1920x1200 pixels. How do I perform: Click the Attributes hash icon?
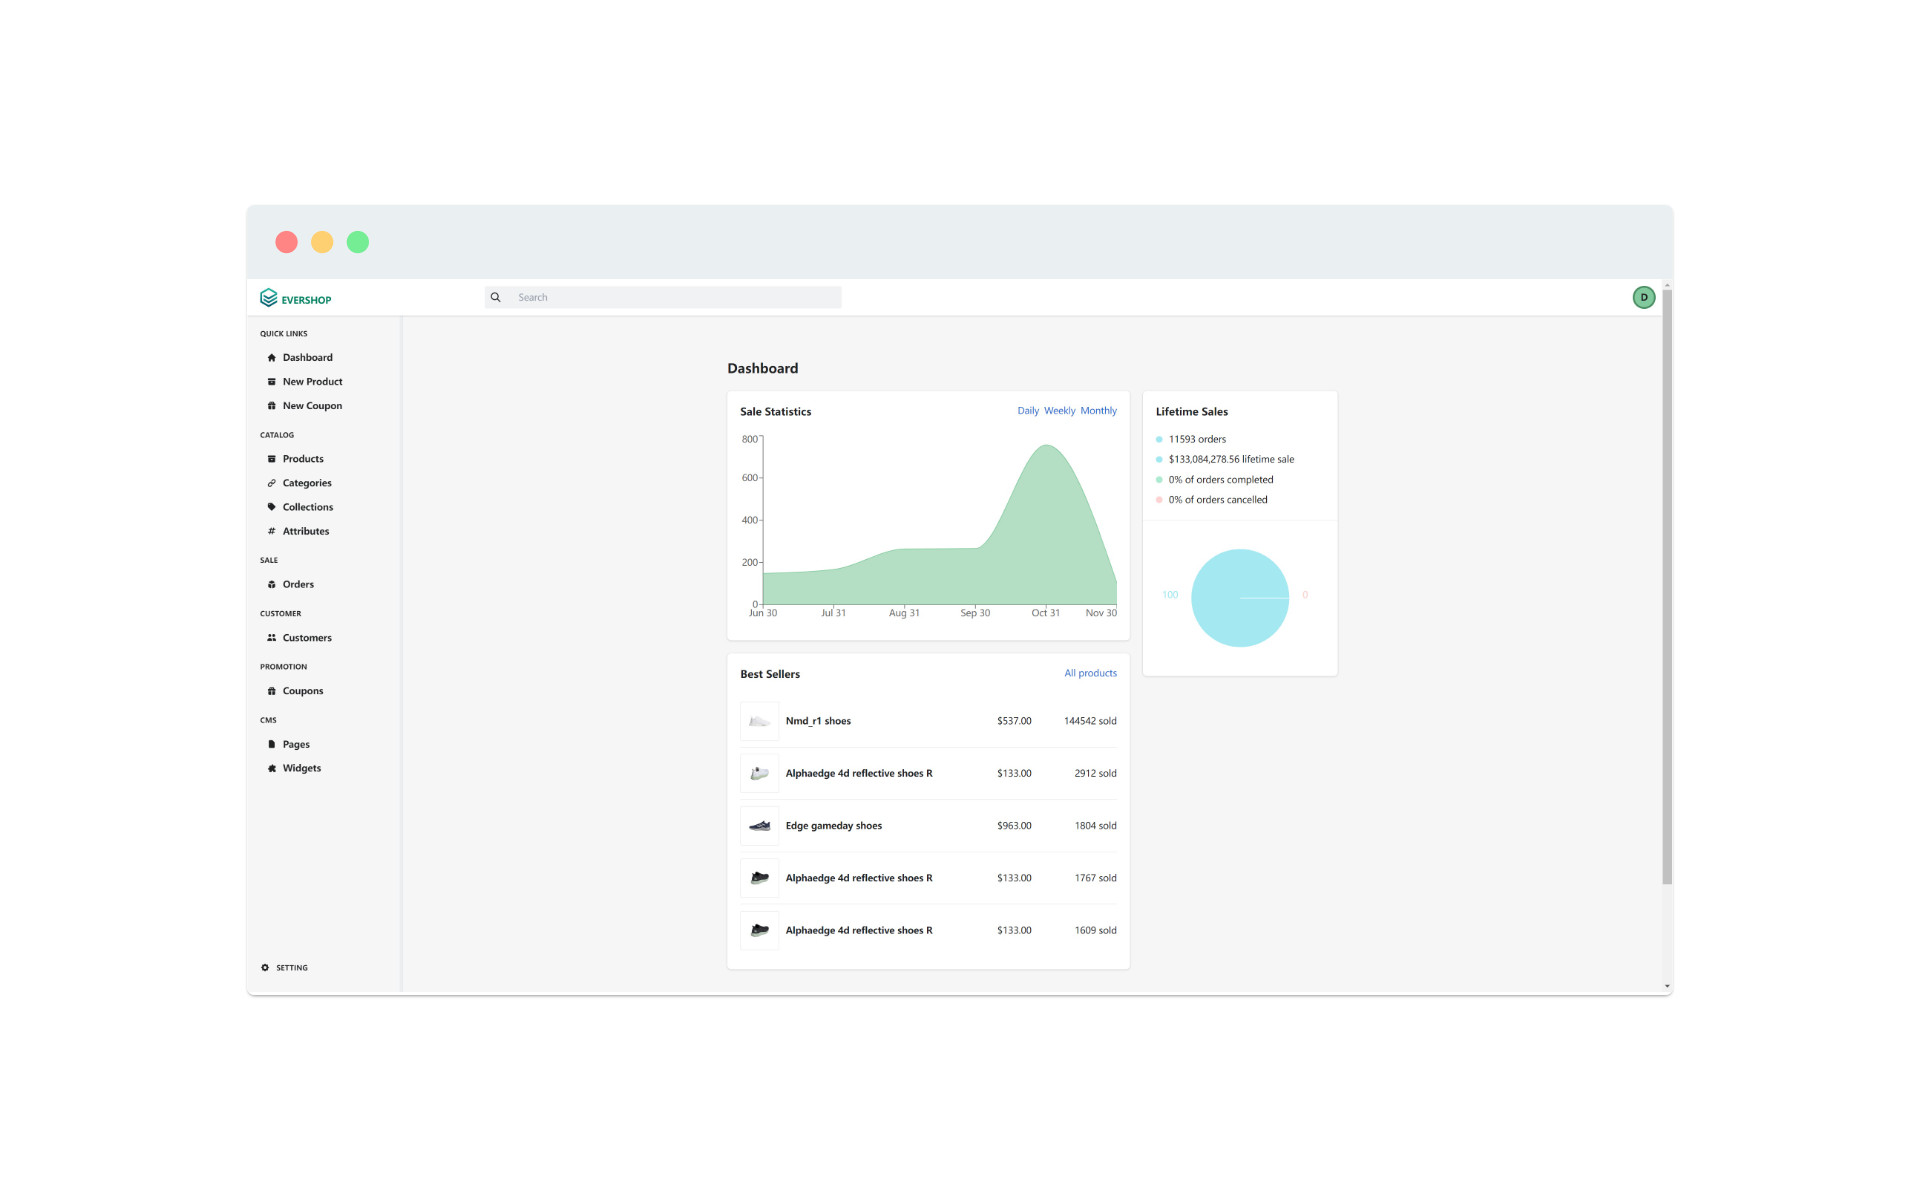[x=271, y=531]
